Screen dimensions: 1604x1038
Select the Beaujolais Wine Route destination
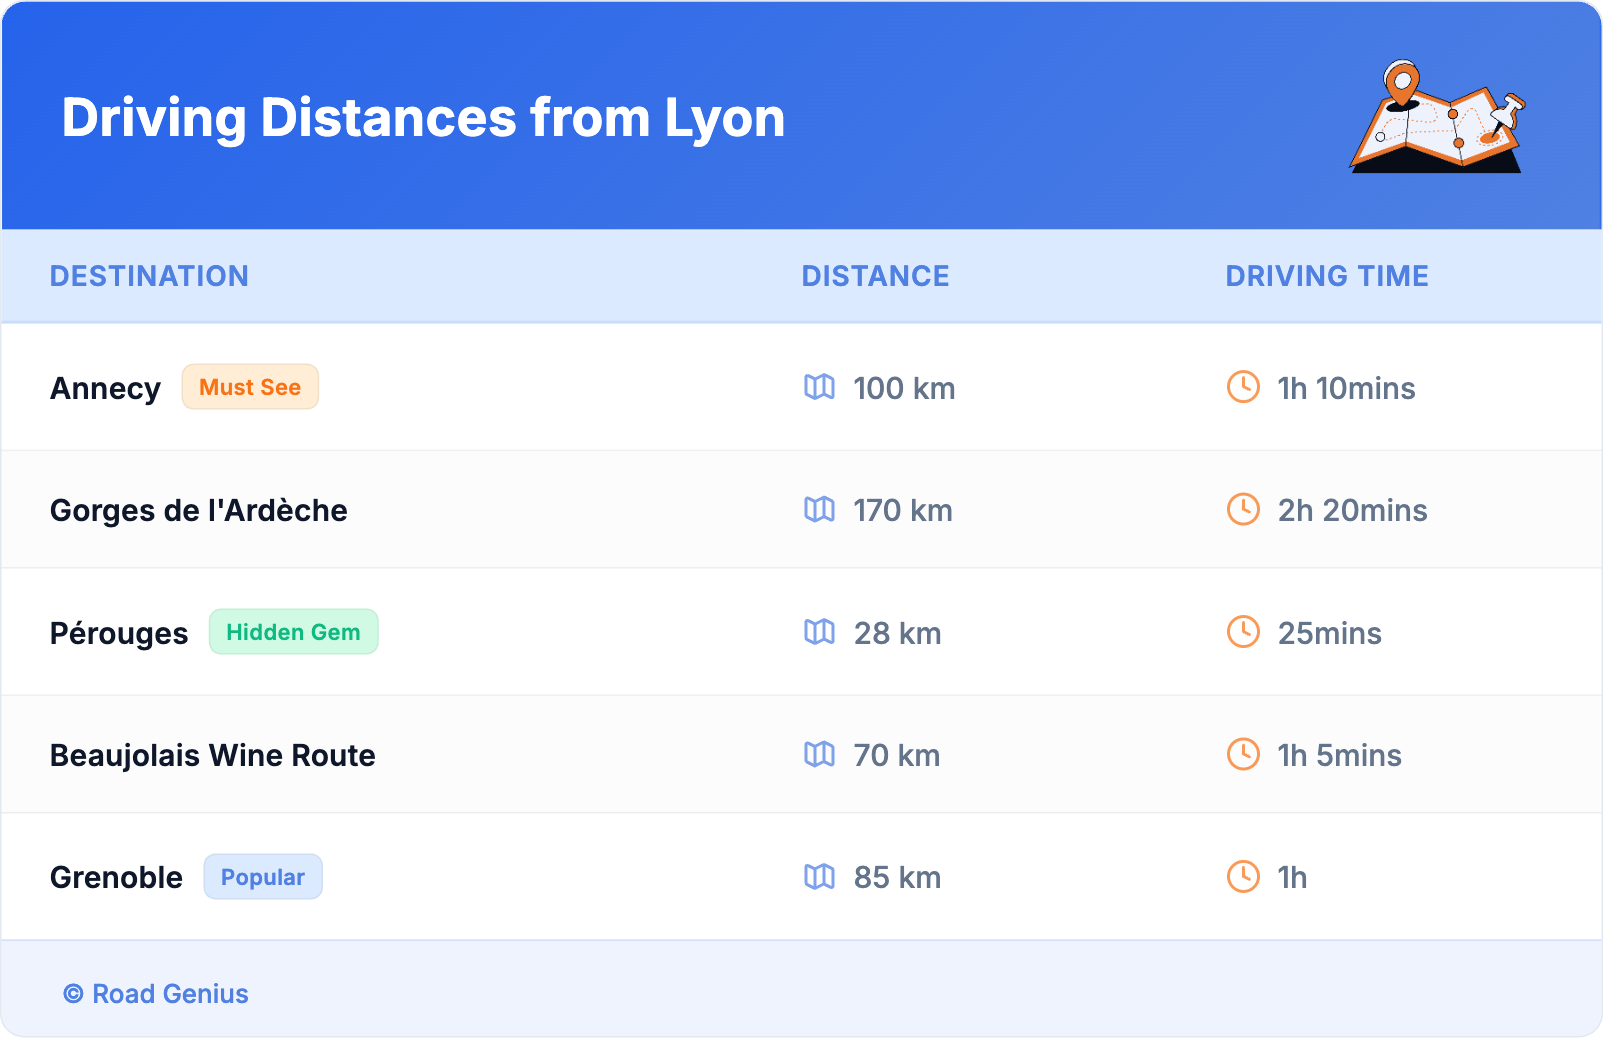tap(213, 755)
